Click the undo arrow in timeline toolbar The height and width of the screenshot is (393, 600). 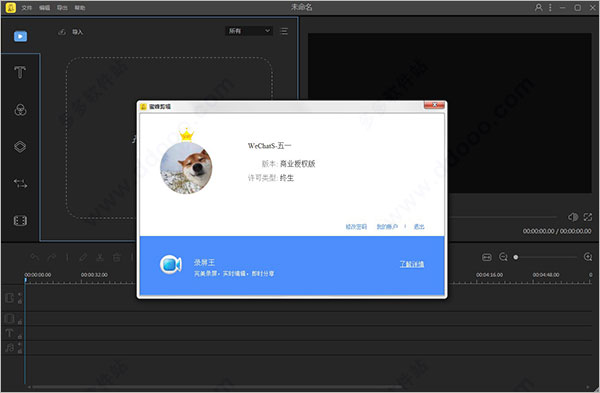point(35,257)
